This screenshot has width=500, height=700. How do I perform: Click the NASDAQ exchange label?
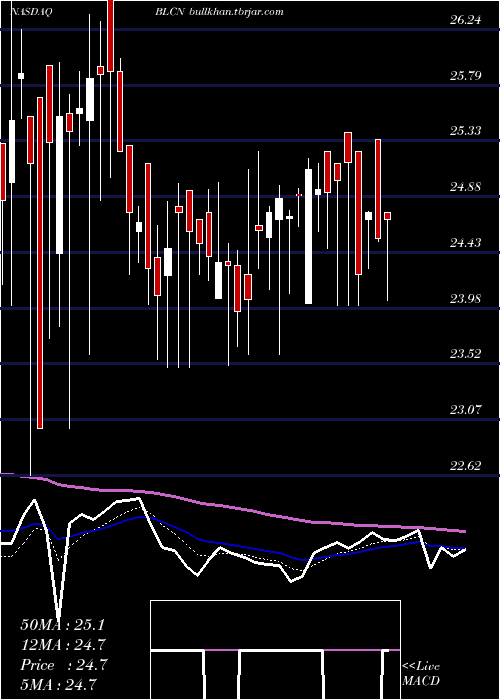coord(32,12)
